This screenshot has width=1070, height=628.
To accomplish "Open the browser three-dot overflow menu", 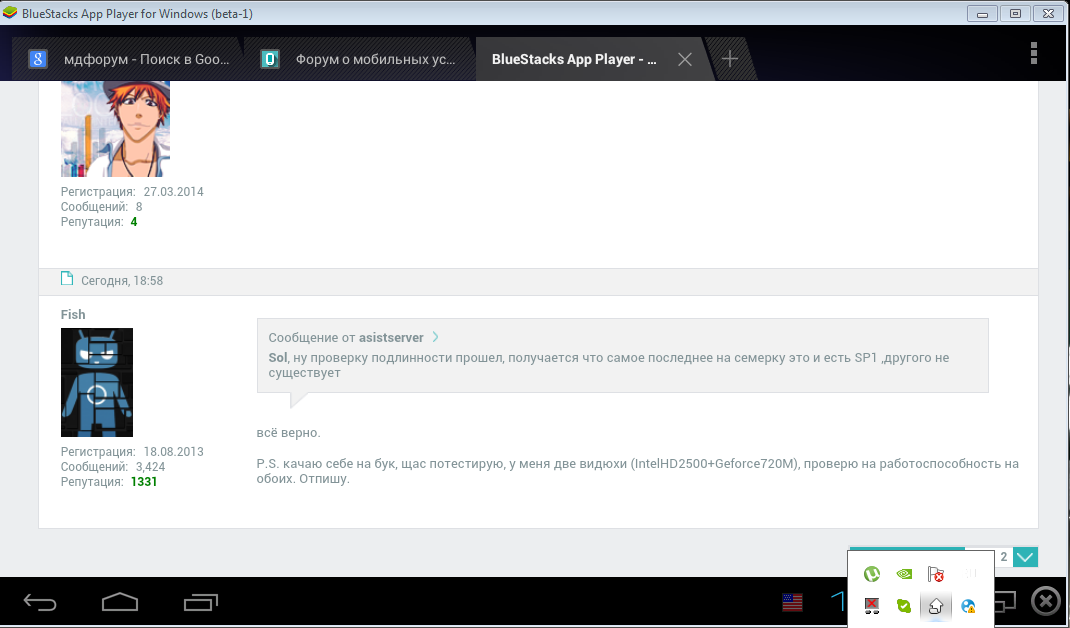I will (1034, 53).
